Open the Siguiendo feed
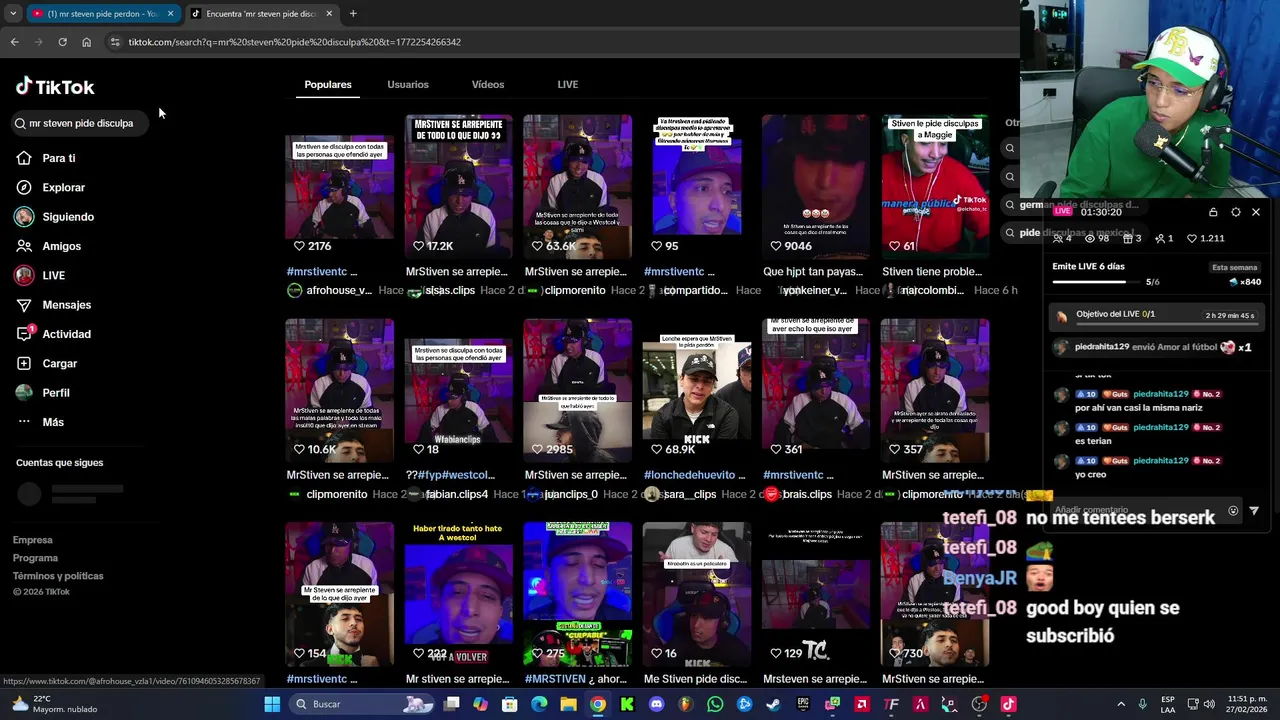The image size is (1280, 720). click(54, 217)
